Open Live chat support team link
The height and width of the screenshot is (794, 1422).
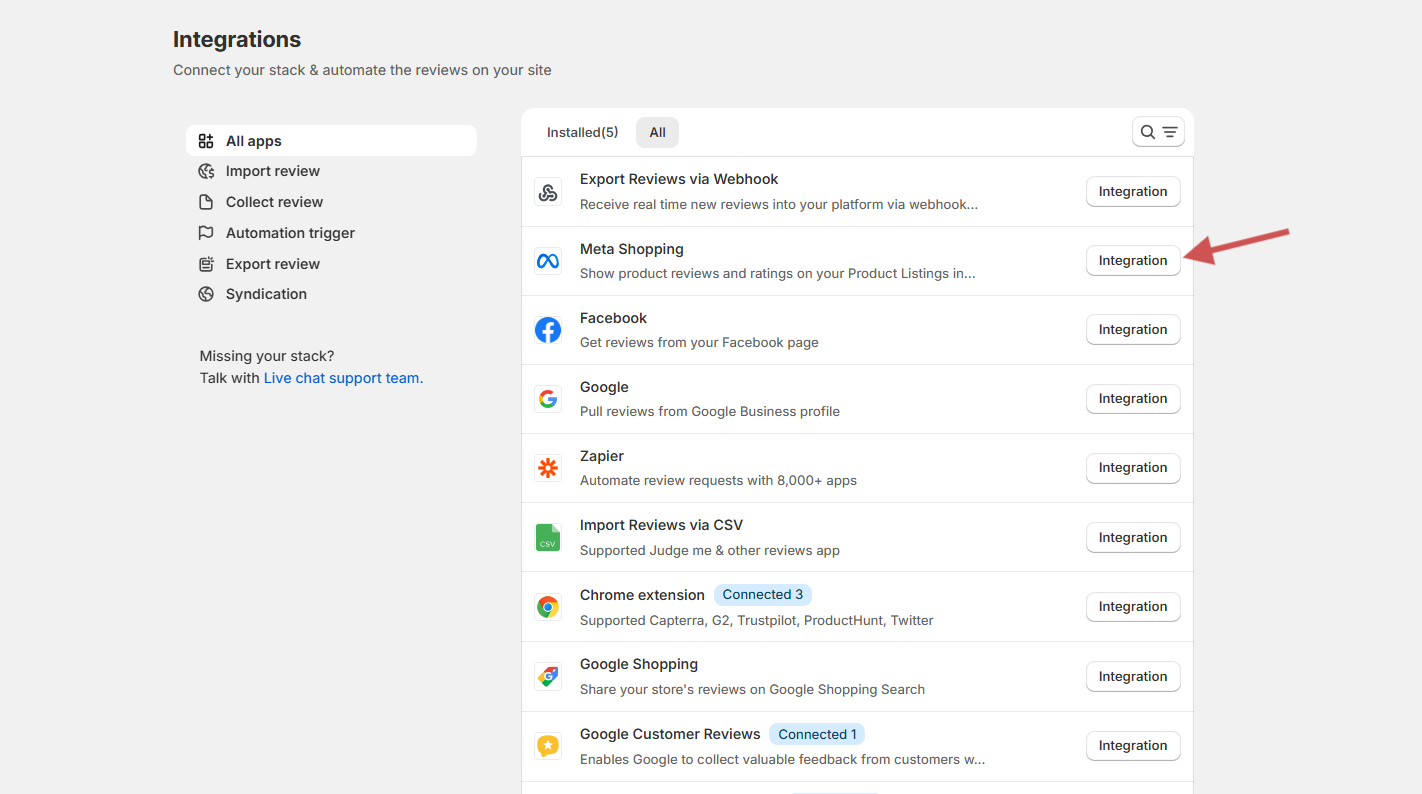tap(343, 378)
